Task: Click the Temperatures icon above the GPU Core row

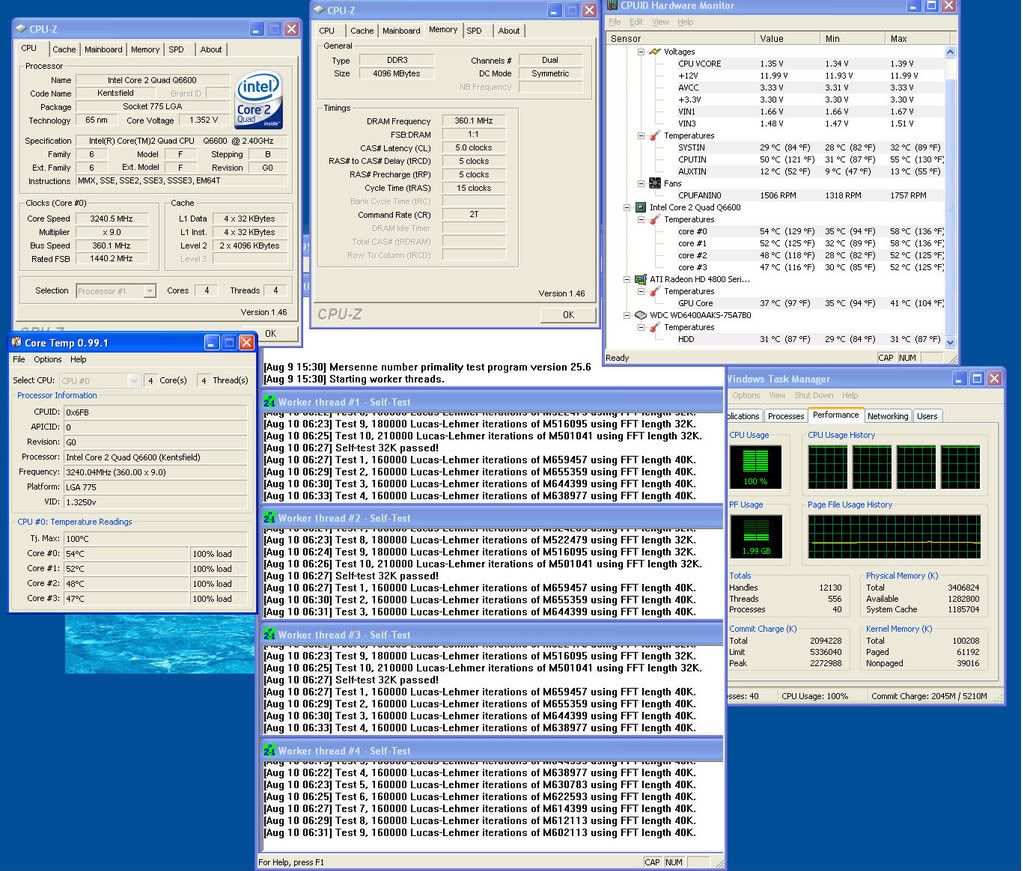Action: coord(655,292)
